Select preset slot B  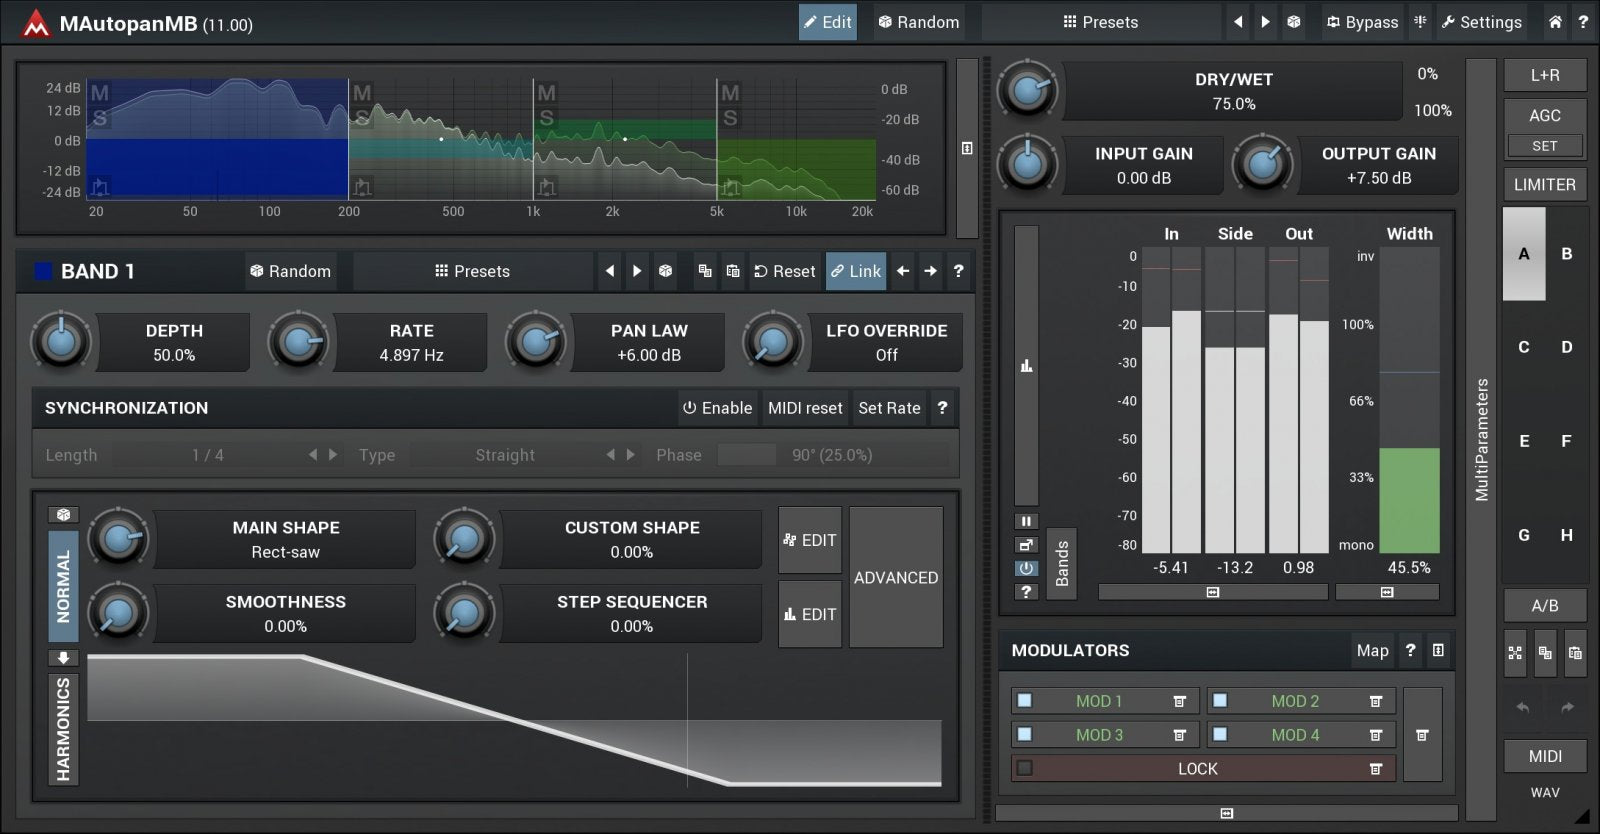1567,254
